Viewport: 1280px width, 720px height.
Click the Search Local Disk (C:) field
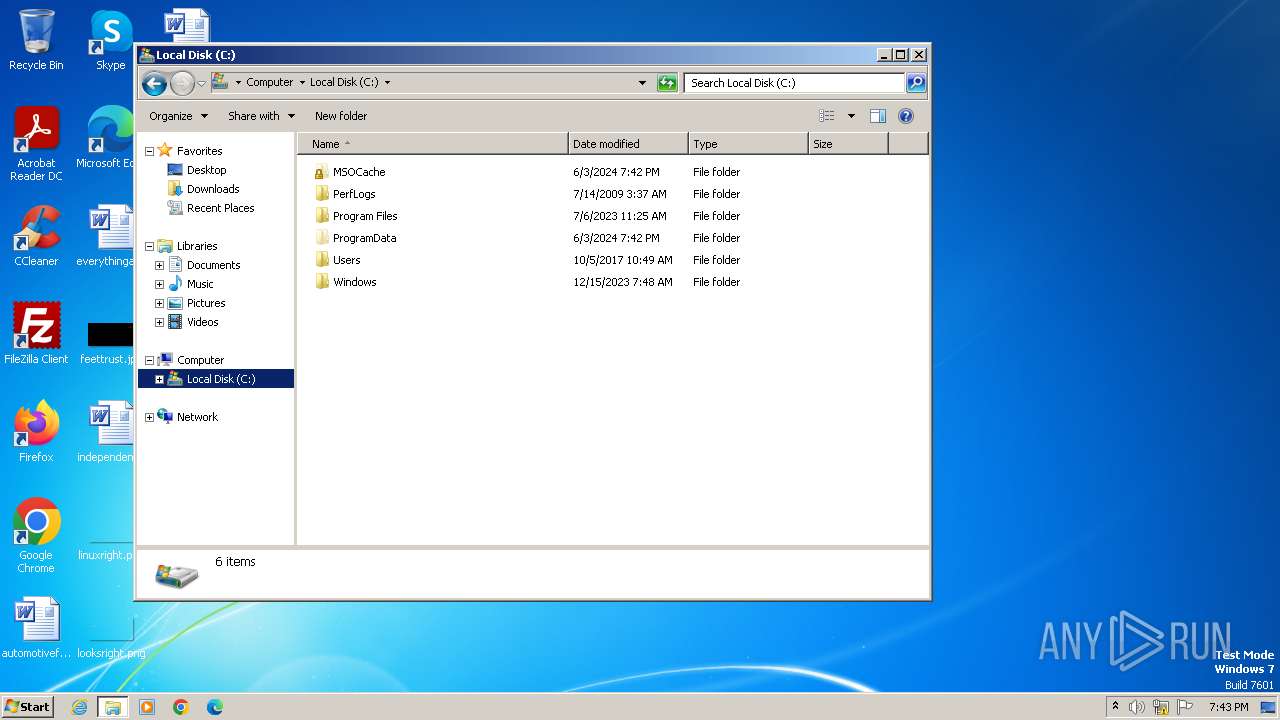point(795,83)
